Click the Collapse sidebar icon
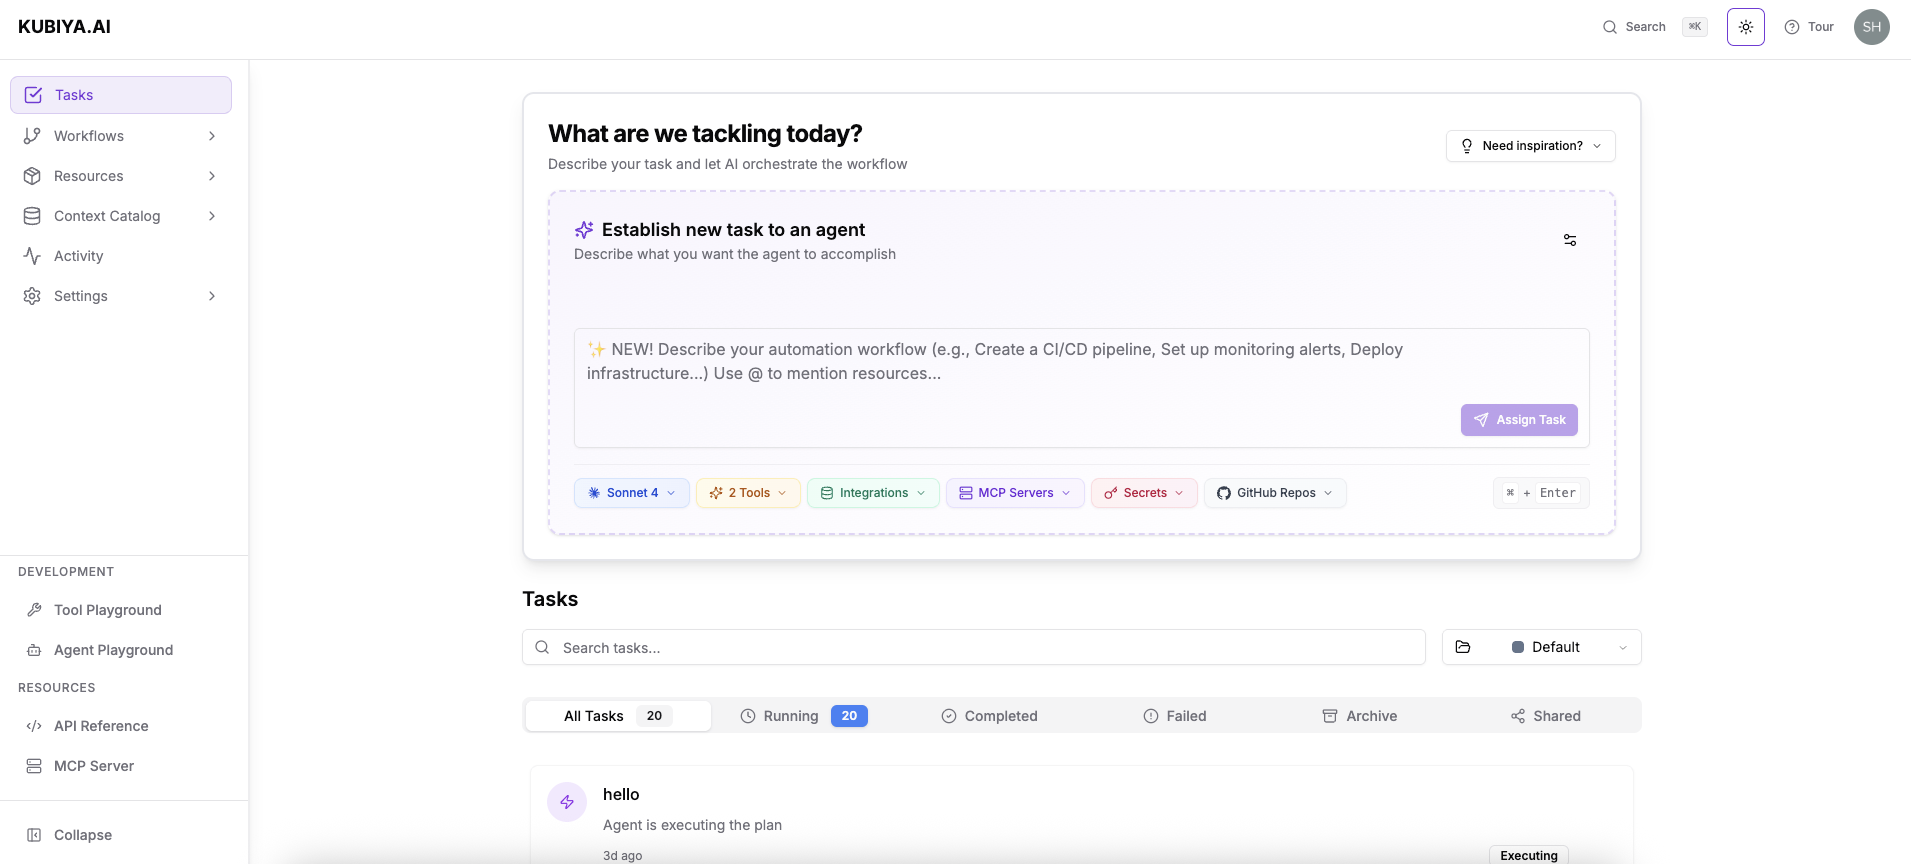 click(x=34, y=835)
